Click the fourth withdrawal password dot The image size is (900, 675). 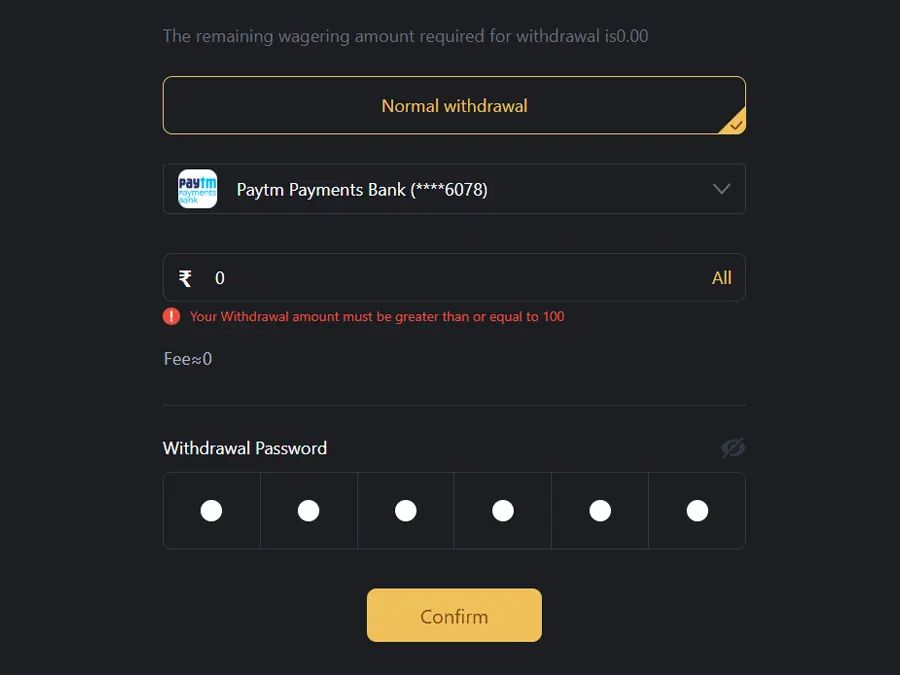(502, 510)
